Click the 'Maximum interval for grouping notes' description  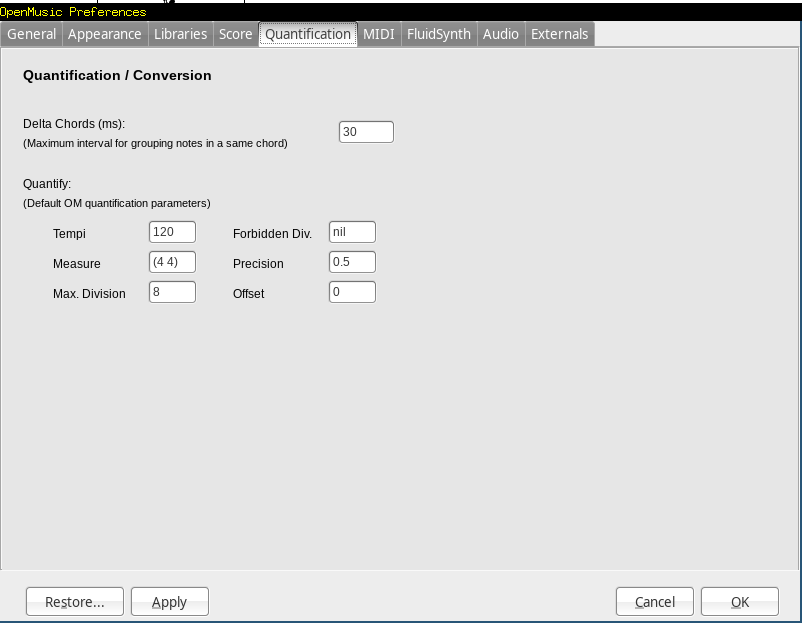coord(155,143)
